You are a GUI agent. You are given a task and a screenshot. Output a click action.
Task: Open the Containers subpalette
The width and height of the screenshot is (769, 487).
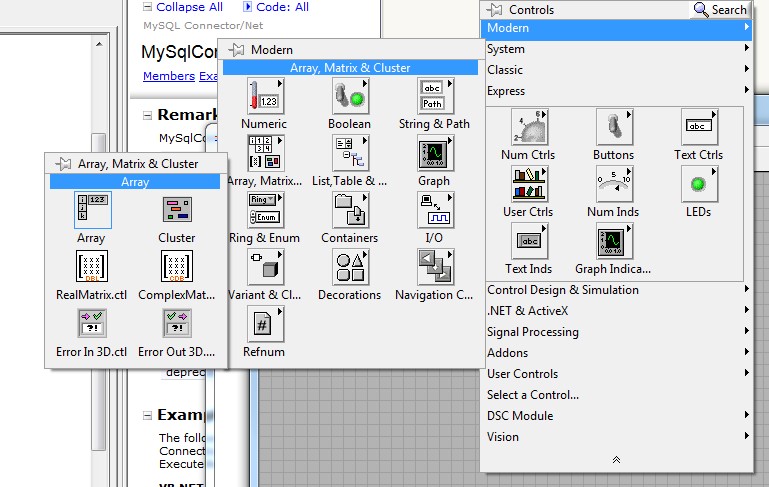(350, 210)
